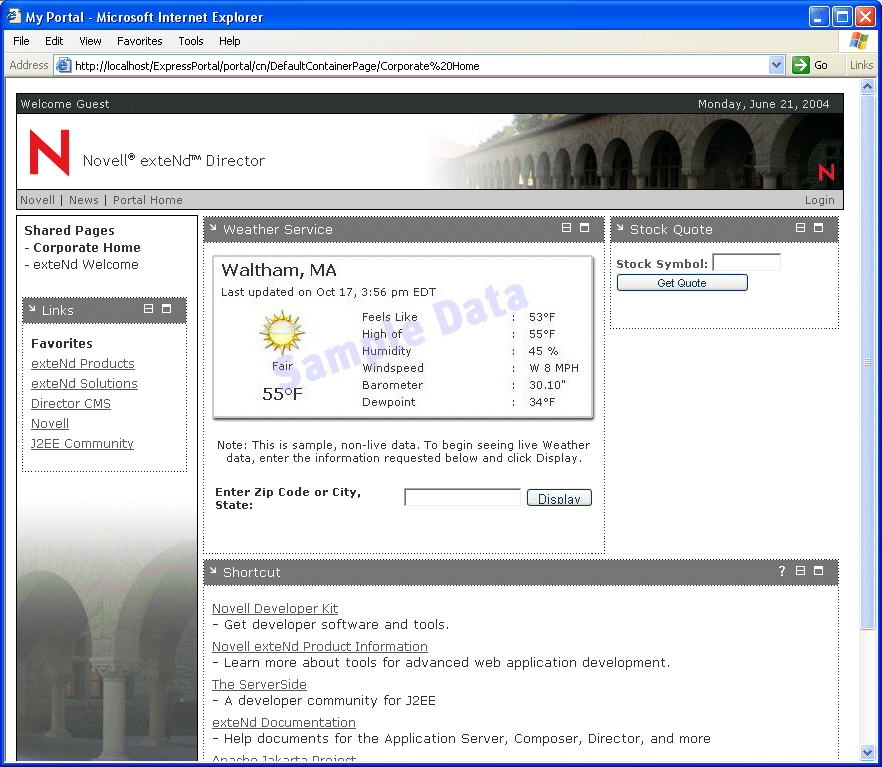Open the exteNd Solutions favorite link

point(84,384)
